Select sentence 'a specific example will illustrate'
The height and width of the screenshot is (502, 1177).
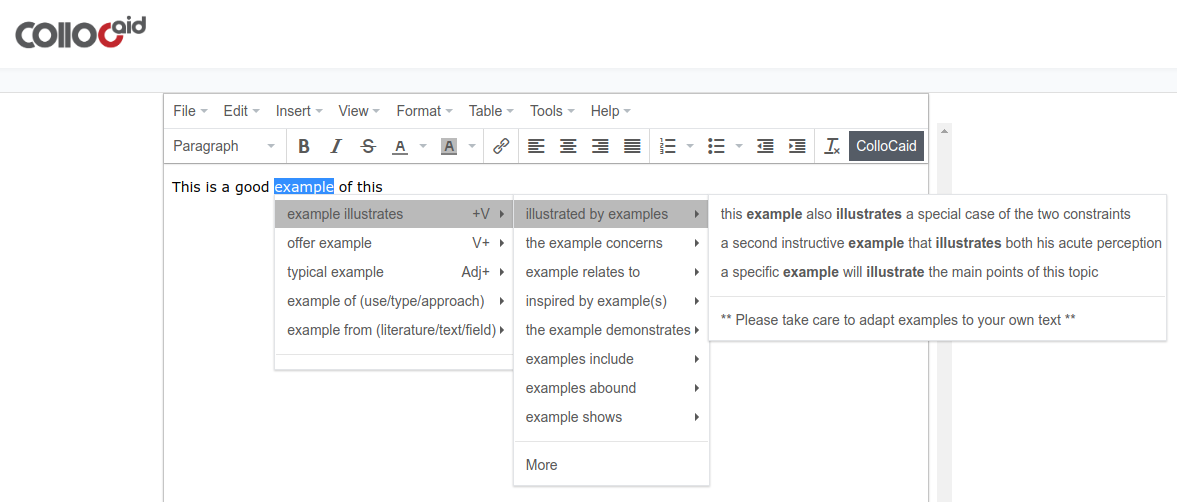click(x=937, y=272)
